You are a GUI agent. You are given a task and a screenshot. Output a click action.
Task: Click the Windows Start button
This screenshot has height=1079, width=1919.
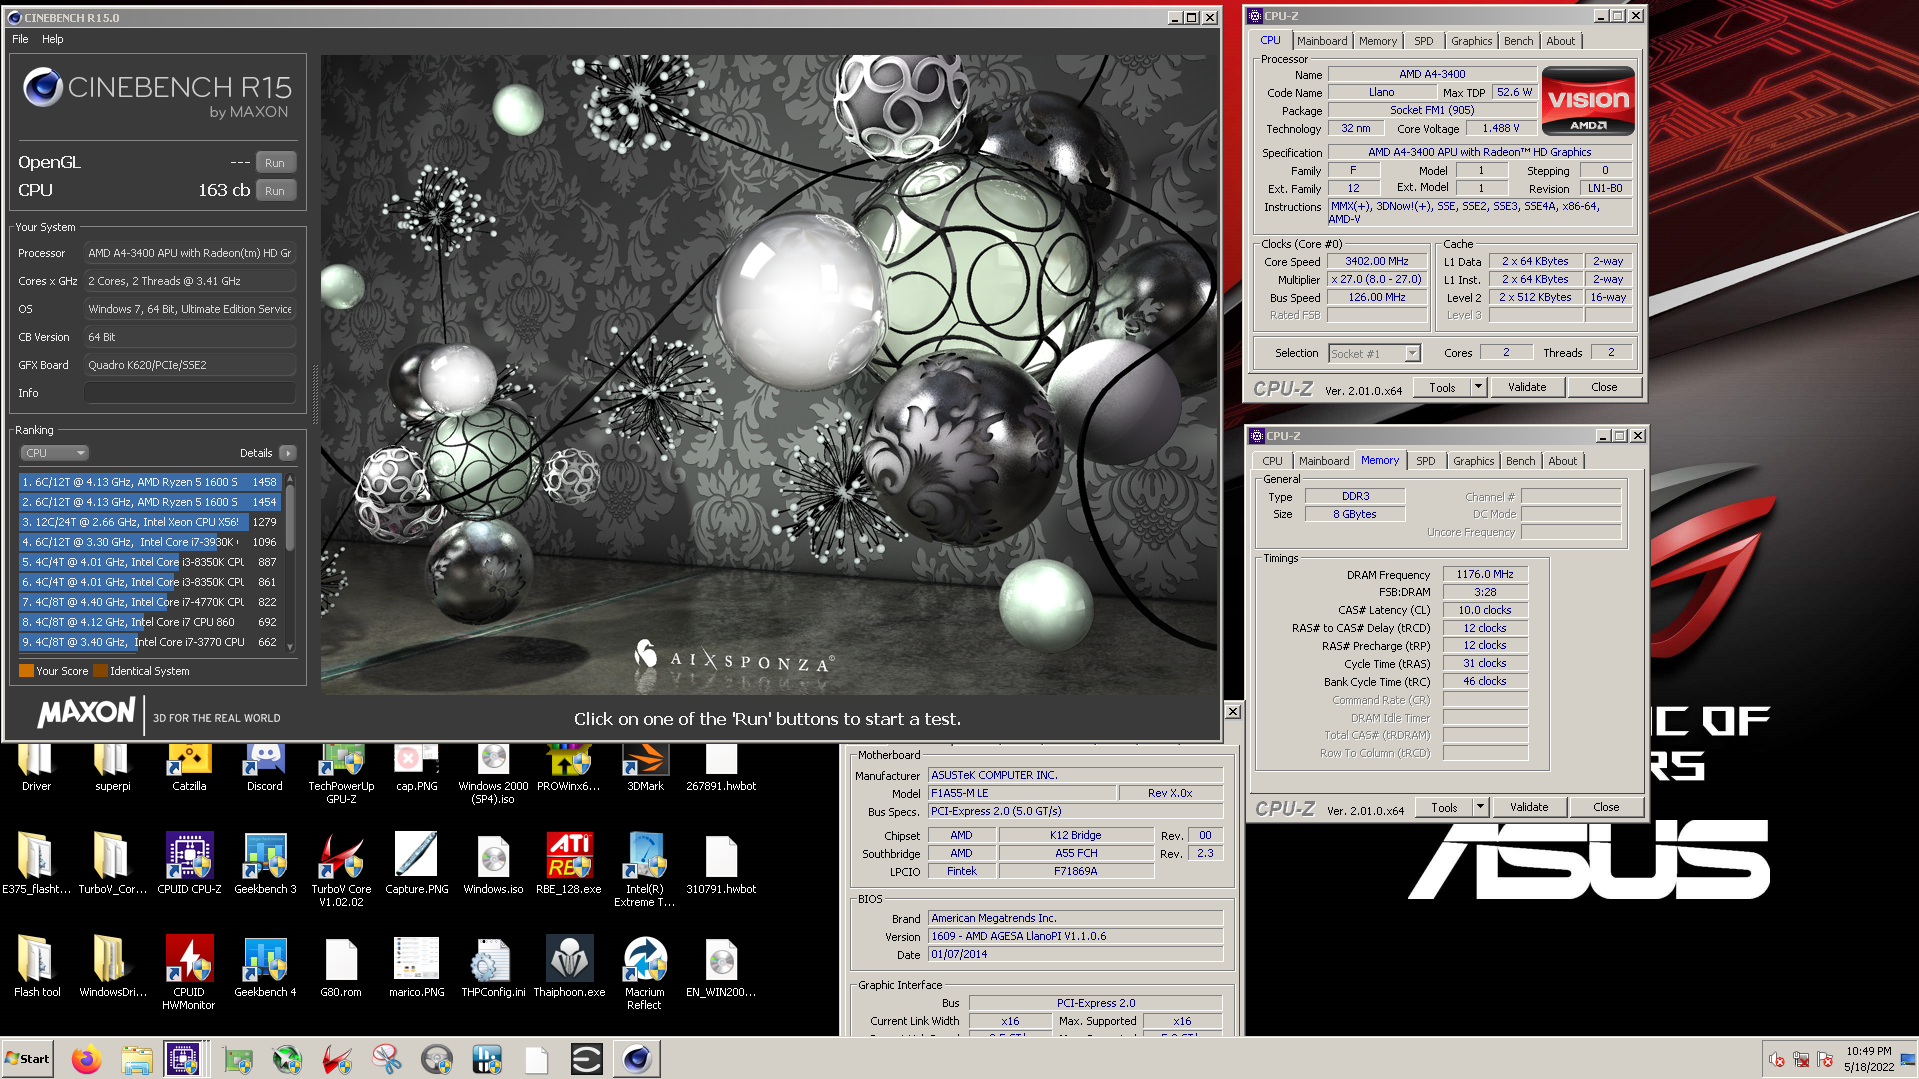point(27,1059)
